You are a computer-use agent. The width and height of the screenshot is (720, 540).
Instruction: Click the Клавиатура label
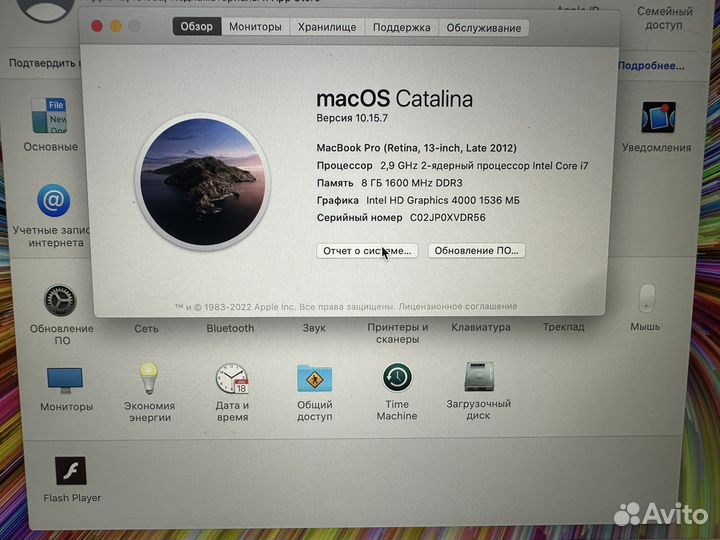click(x=481, y=327)
